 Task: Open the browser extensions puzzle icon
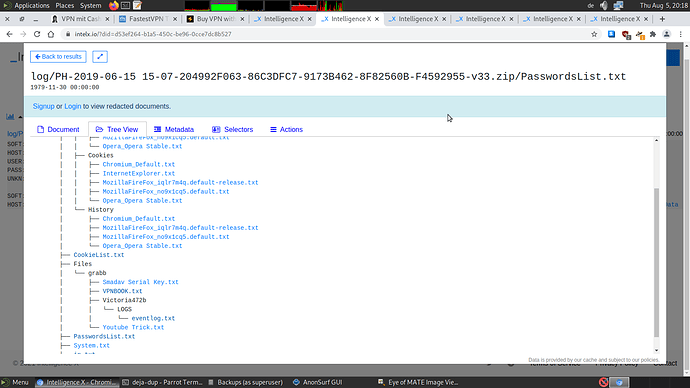coord(653,34)
